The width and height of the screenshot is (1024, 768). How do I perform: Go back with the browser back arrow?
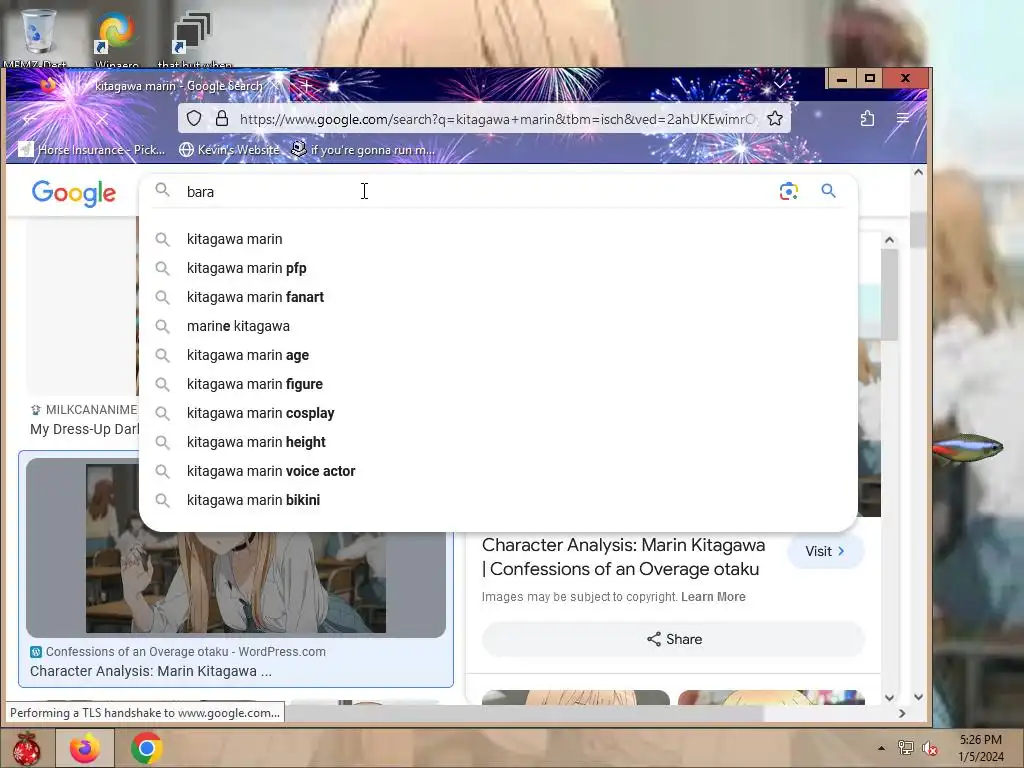(29, 120)
